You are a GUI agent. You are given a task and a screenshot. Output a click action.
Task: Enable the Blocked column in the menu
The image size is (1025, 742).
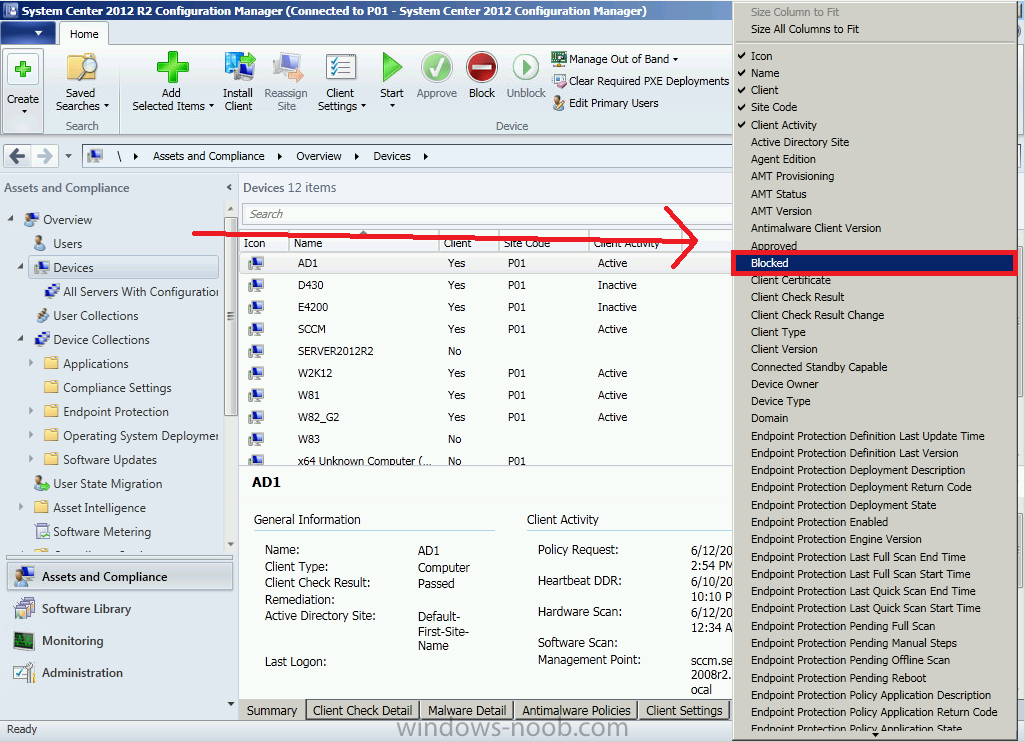pos(873,263)
